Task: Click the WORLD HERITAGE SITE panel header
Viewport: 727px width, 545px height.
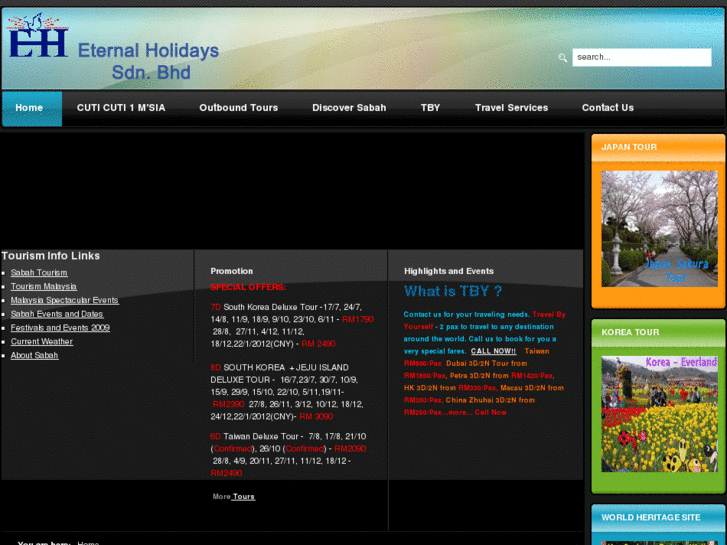Action: (658, 518)
